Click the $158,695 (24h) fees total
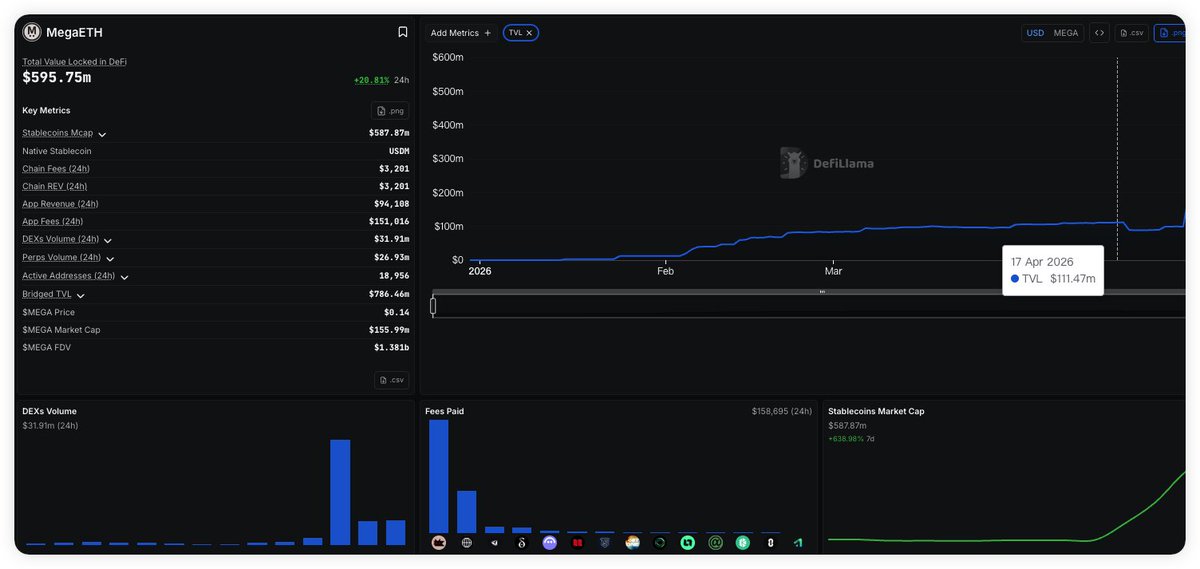This screenshot has width=1200, height=569. click(782, 411)
